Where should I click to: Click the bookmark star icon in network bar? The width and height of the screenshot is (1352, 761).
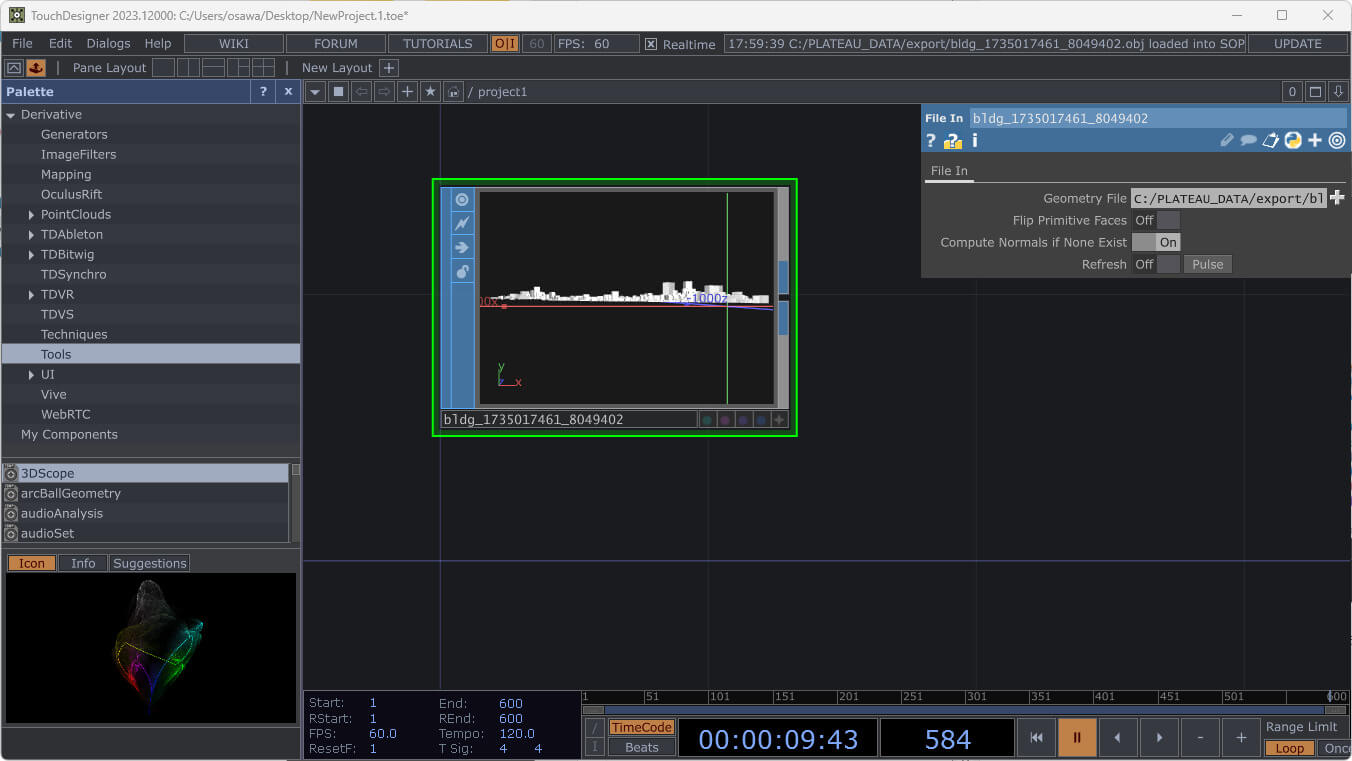[430, 92]
